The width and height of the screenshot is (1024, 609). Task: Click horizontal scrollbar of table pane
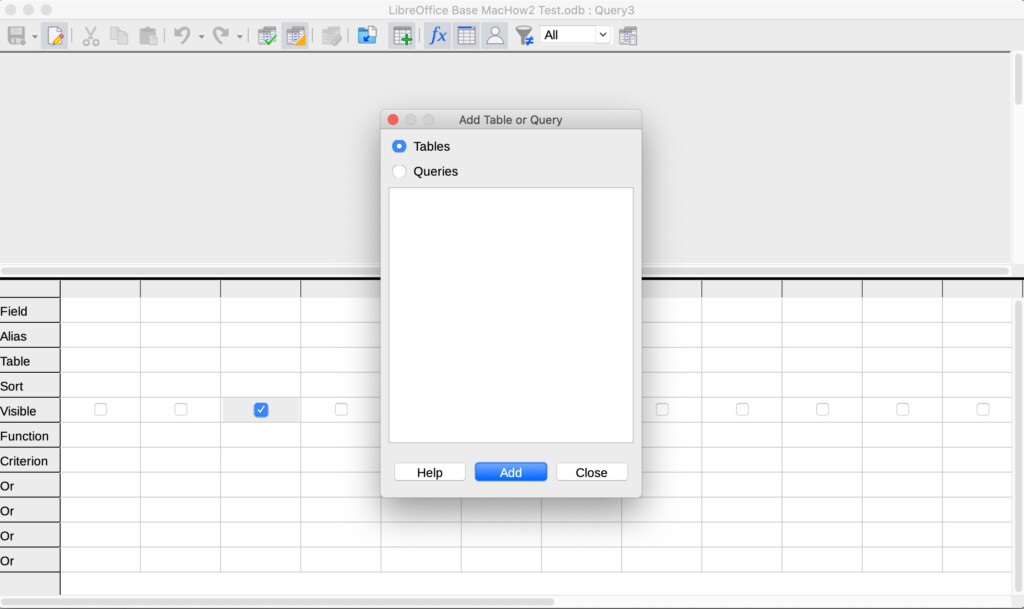tap(505, 270)
